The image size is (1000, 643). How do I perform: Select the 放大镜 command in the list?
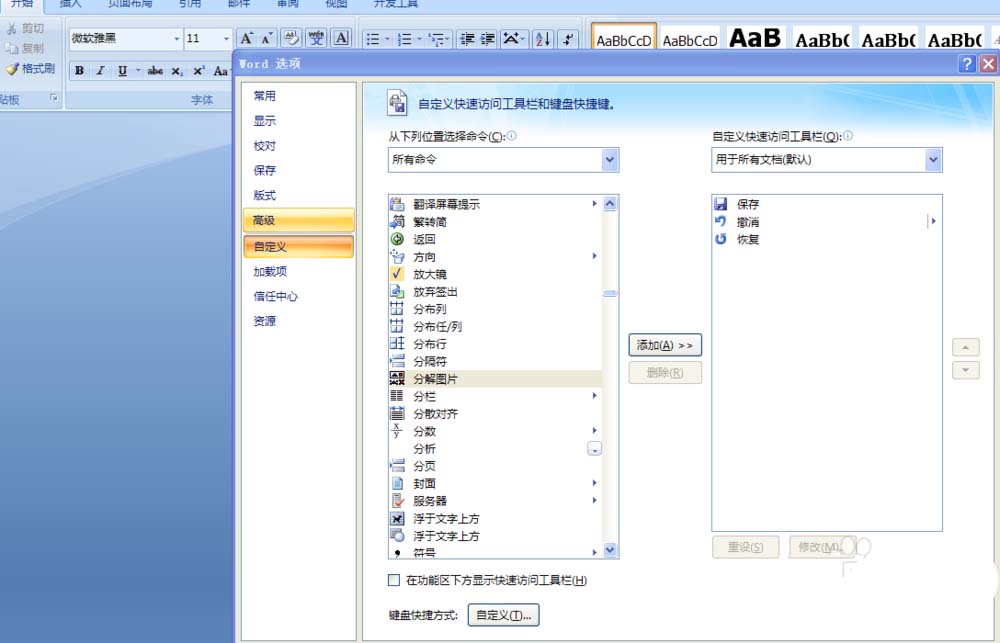point(495,274)
